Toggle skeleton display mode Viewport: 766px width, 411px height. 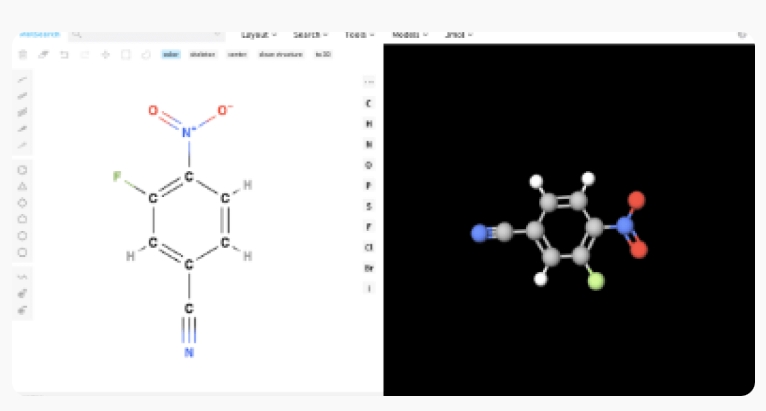[203, 55]
